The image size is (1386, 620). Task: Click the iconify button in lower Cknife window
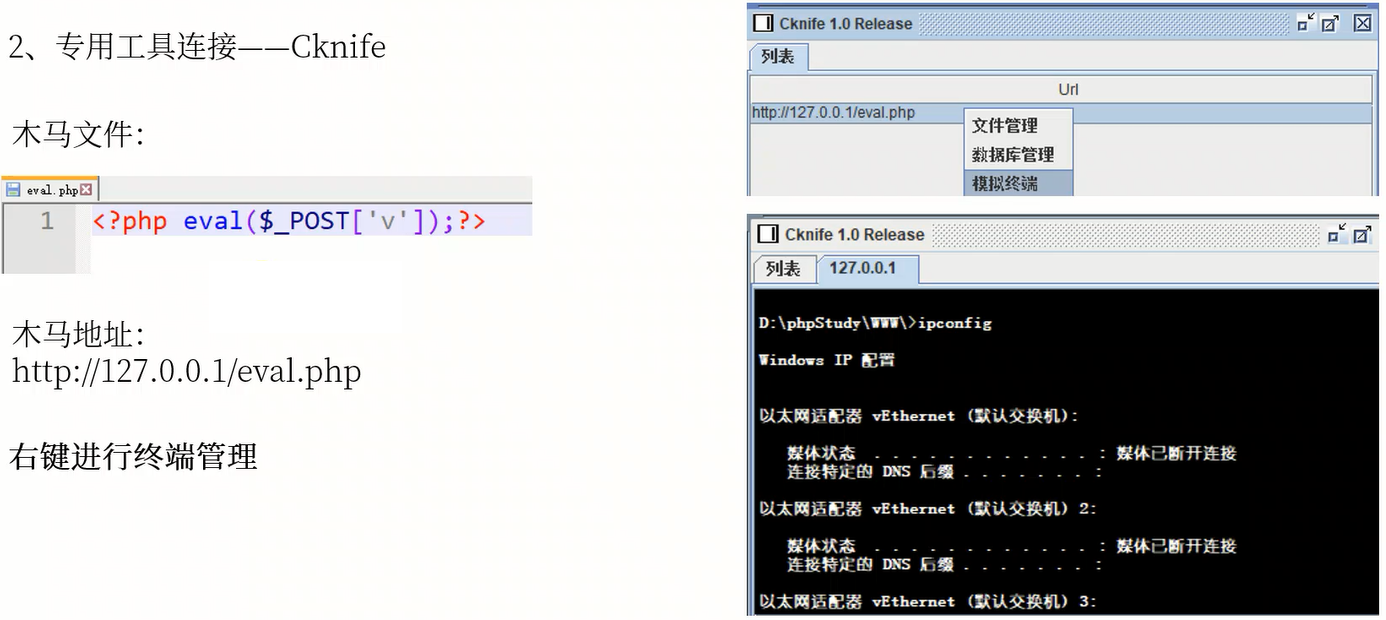1336,235
